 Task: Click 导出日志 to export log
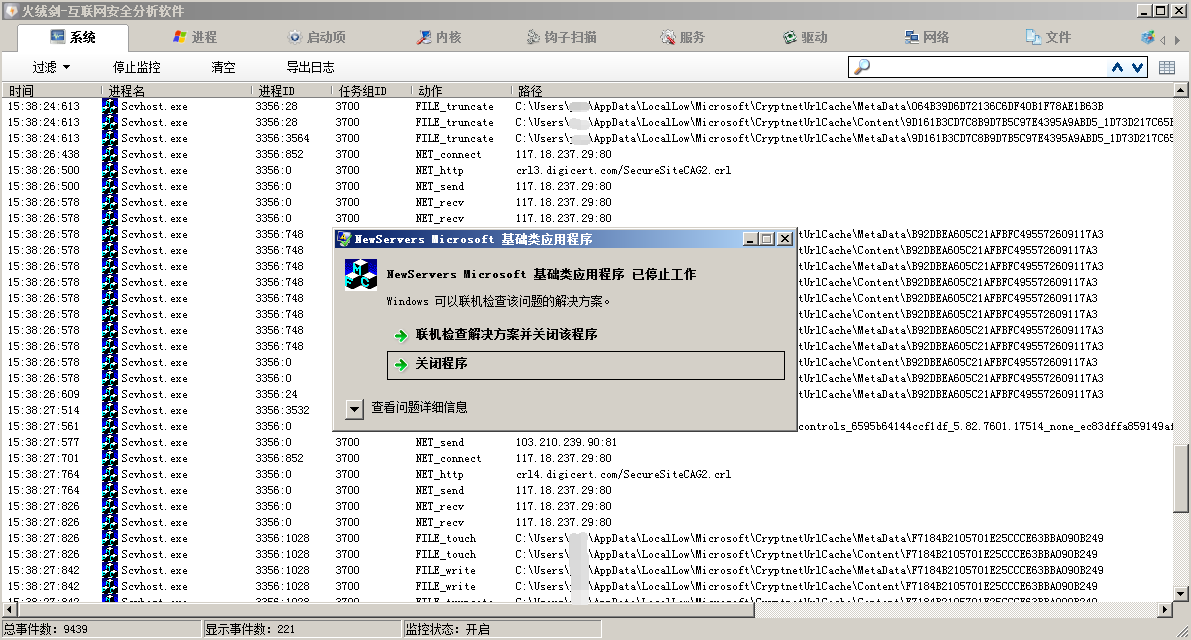click(310, 67)
